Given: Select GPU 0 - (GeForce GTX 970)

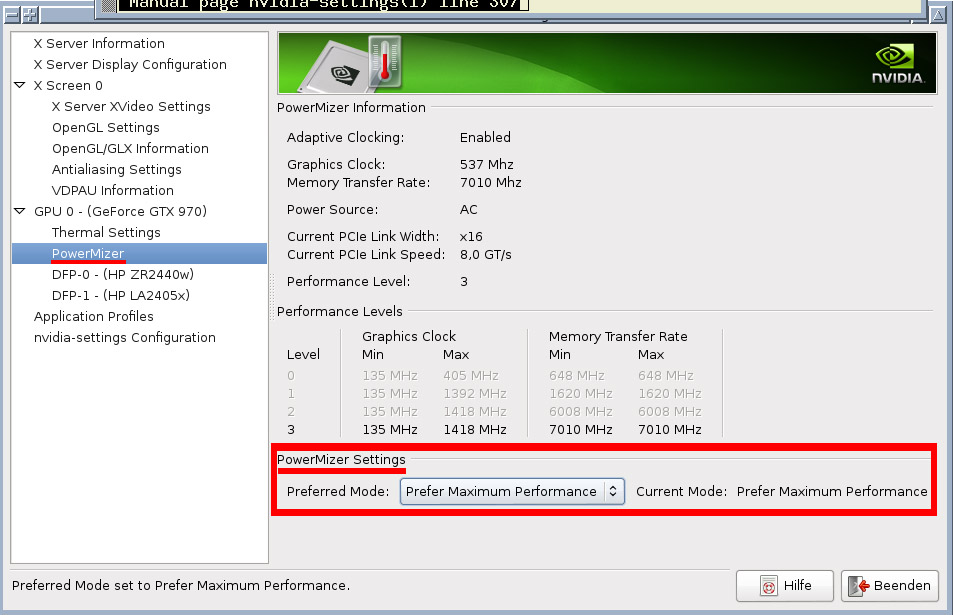Looking at the screenshot, I should click(120, 211).
